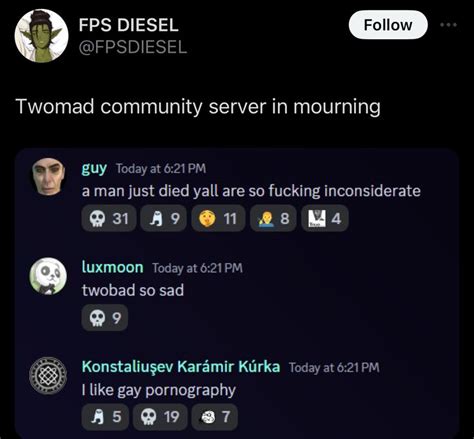Screen dimensions: 474x439
Task: Toggle skull reaction with 19 on last message
Action: click(160, 417)
